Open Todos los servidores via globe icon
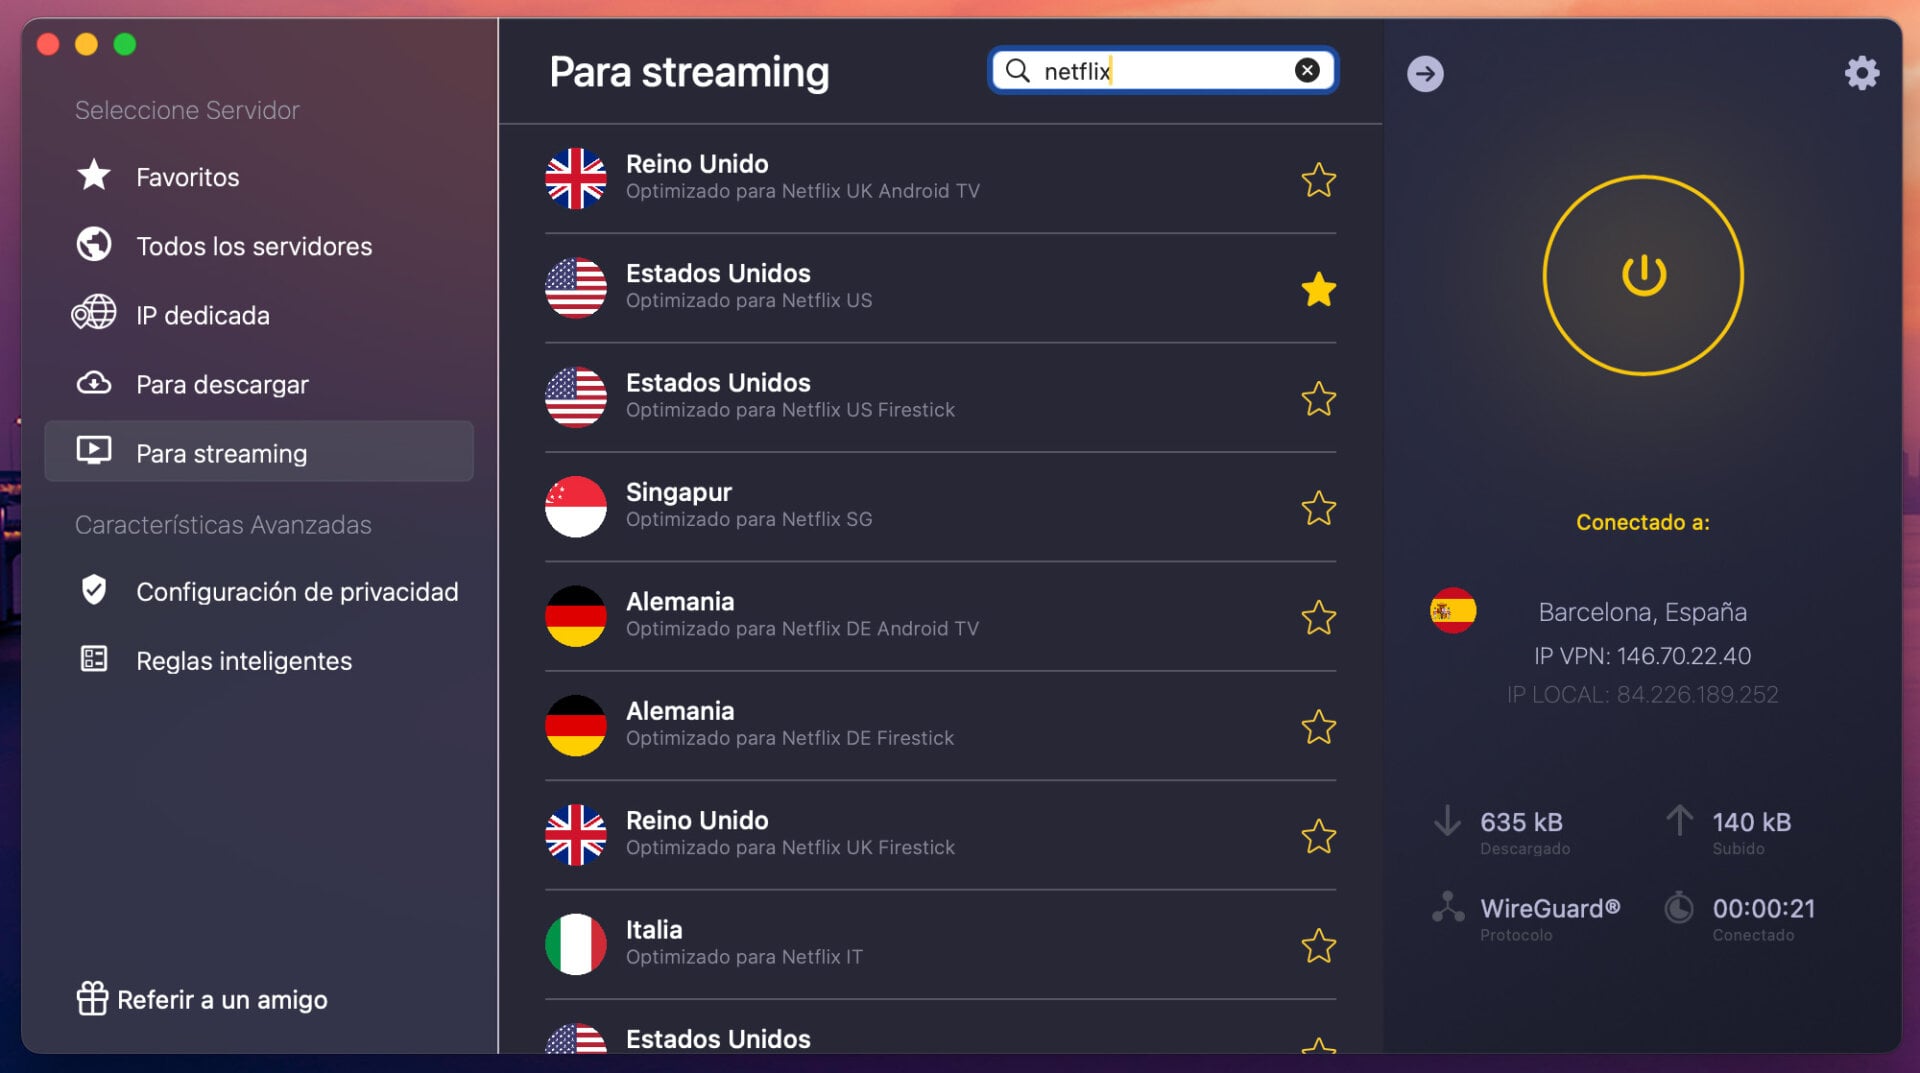Viewport: 1920px width, 1073px height. point(93,245)
